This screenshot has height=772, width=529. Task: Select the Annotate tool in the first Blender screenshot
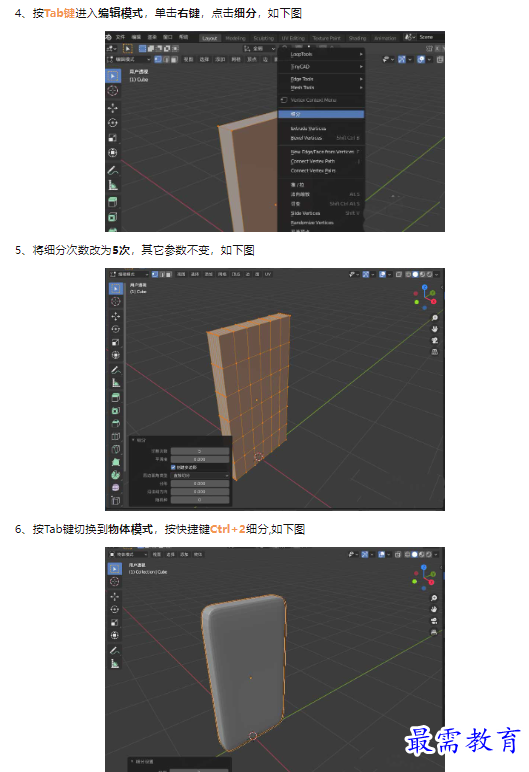113,170
